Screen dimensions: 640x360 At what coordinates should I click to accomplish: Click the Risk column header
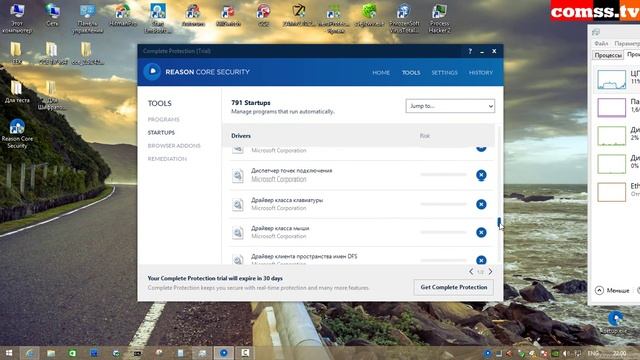424,136
